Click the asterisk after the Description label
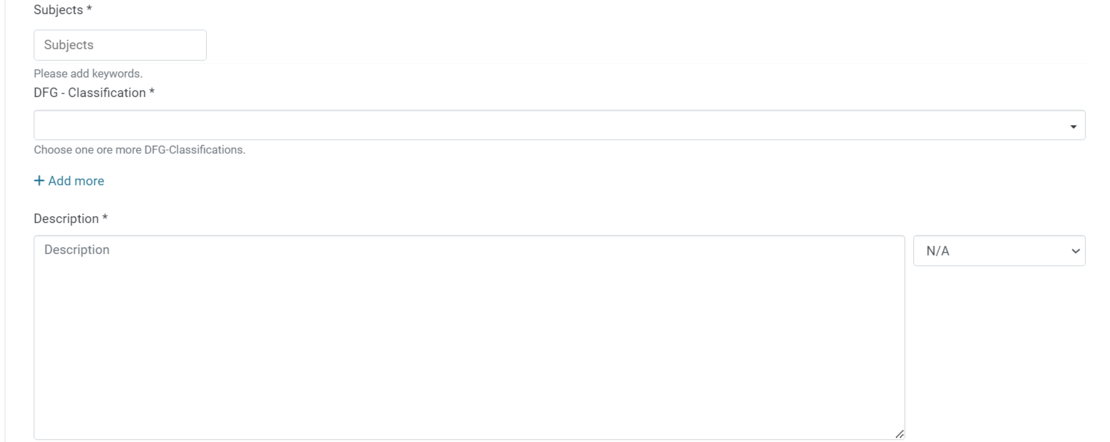This screenshot has width=1110, height=442. (x=105, y=218)
